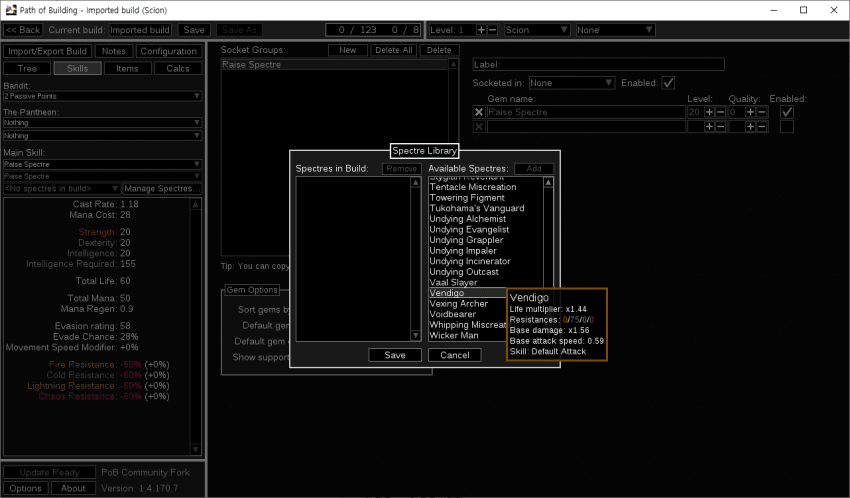
Task: Decrease character level with minus button
Action: click(492, 30)
